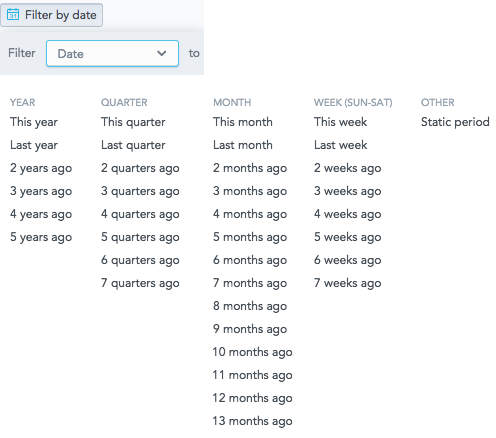Pick 11 months ago
This screenshot has height=438, width=496.
click(252, 375)
